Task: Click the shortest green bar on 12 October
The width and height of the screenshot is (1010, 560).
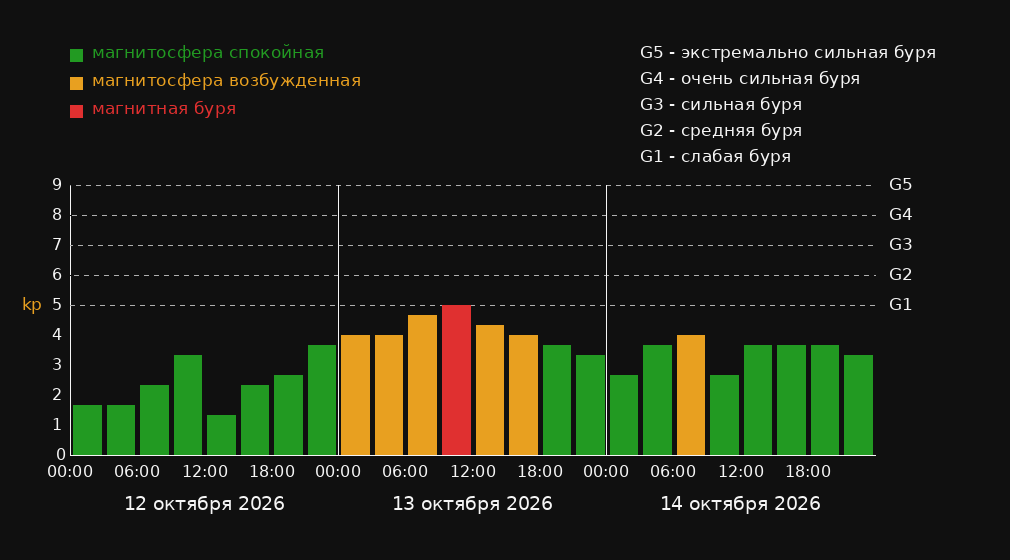Action: click(x=222, y=435)
